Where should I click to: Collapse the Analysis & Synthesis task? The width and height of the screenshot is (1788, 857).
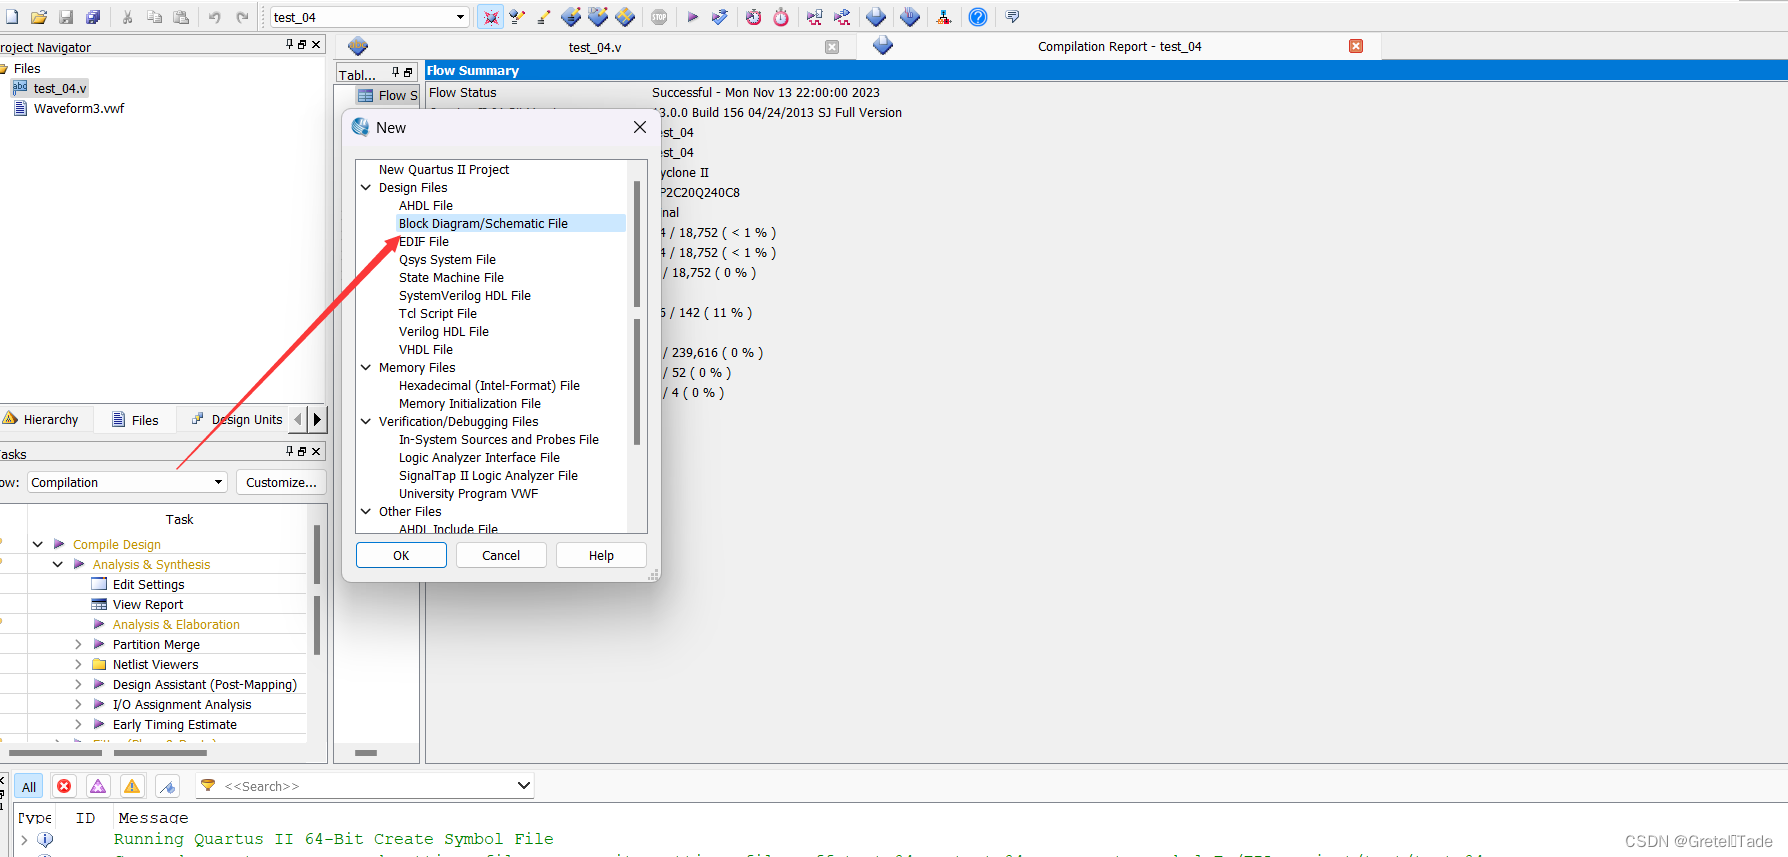(58, 564)
